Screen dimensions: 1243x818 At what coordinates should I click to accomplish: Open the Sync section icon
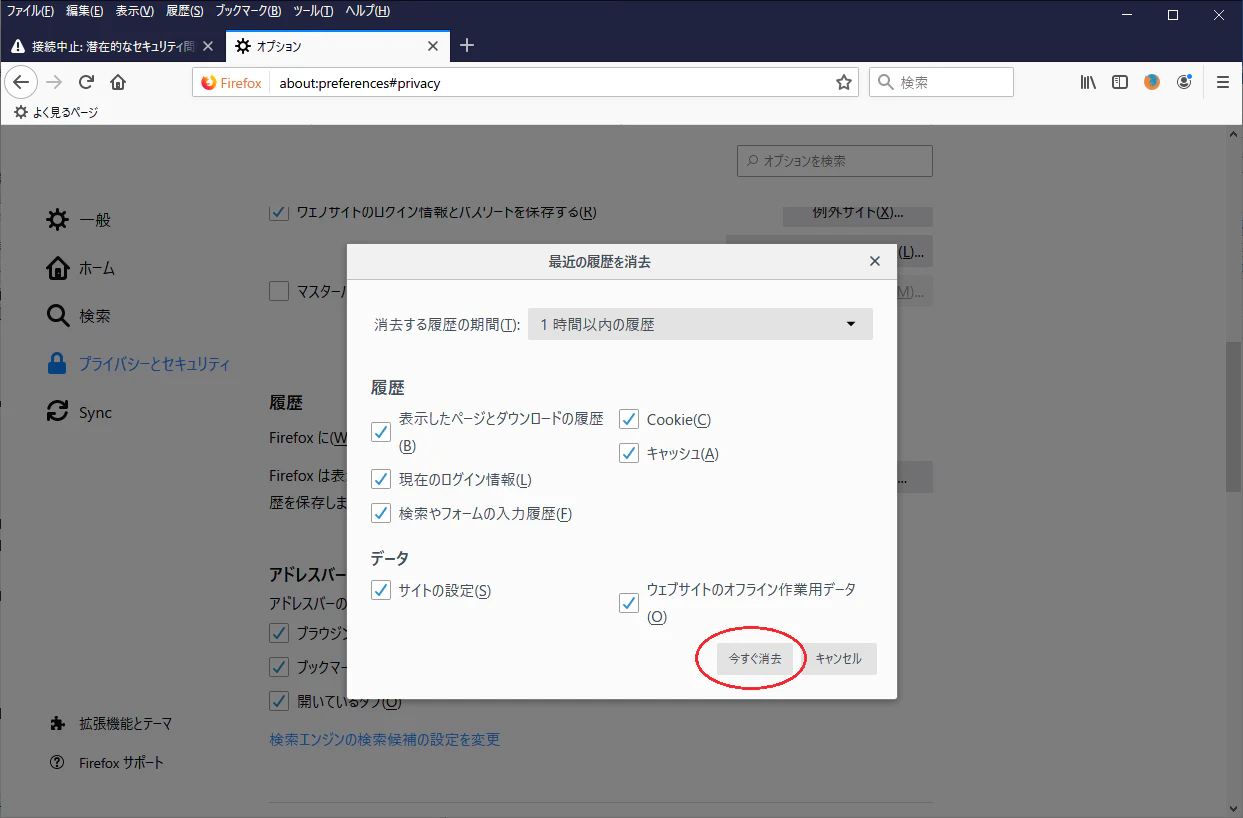59,411
